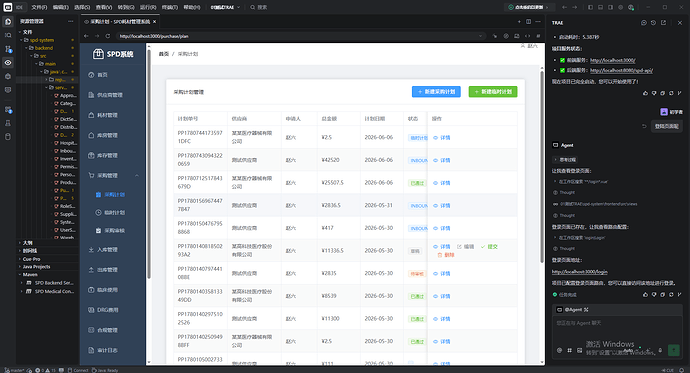This screenshot has height=373, width=690.
Task: Open the 终端(T) menu
Action: click(x=170, y=7)
